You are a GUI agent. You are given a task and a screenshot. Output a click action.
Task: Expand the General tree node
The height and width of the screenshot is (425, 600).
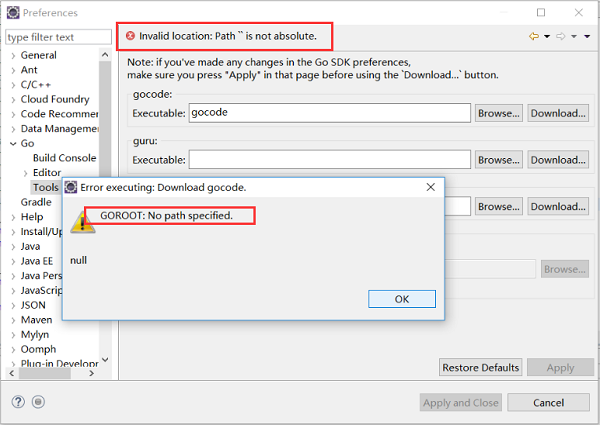[x=13, y=56]
